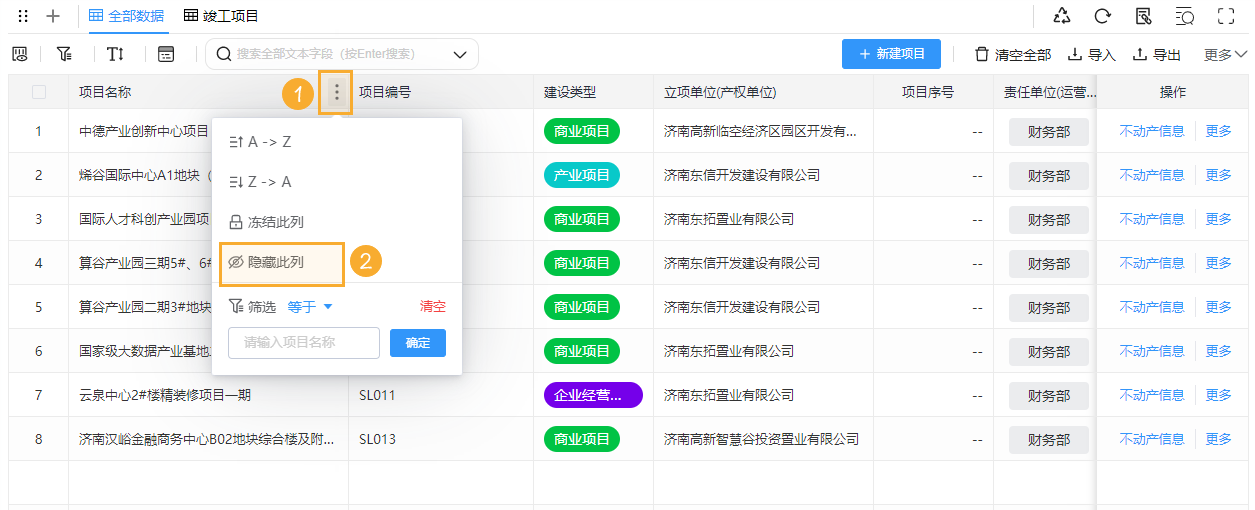Click the 导出 export button

click(1157, 55)
